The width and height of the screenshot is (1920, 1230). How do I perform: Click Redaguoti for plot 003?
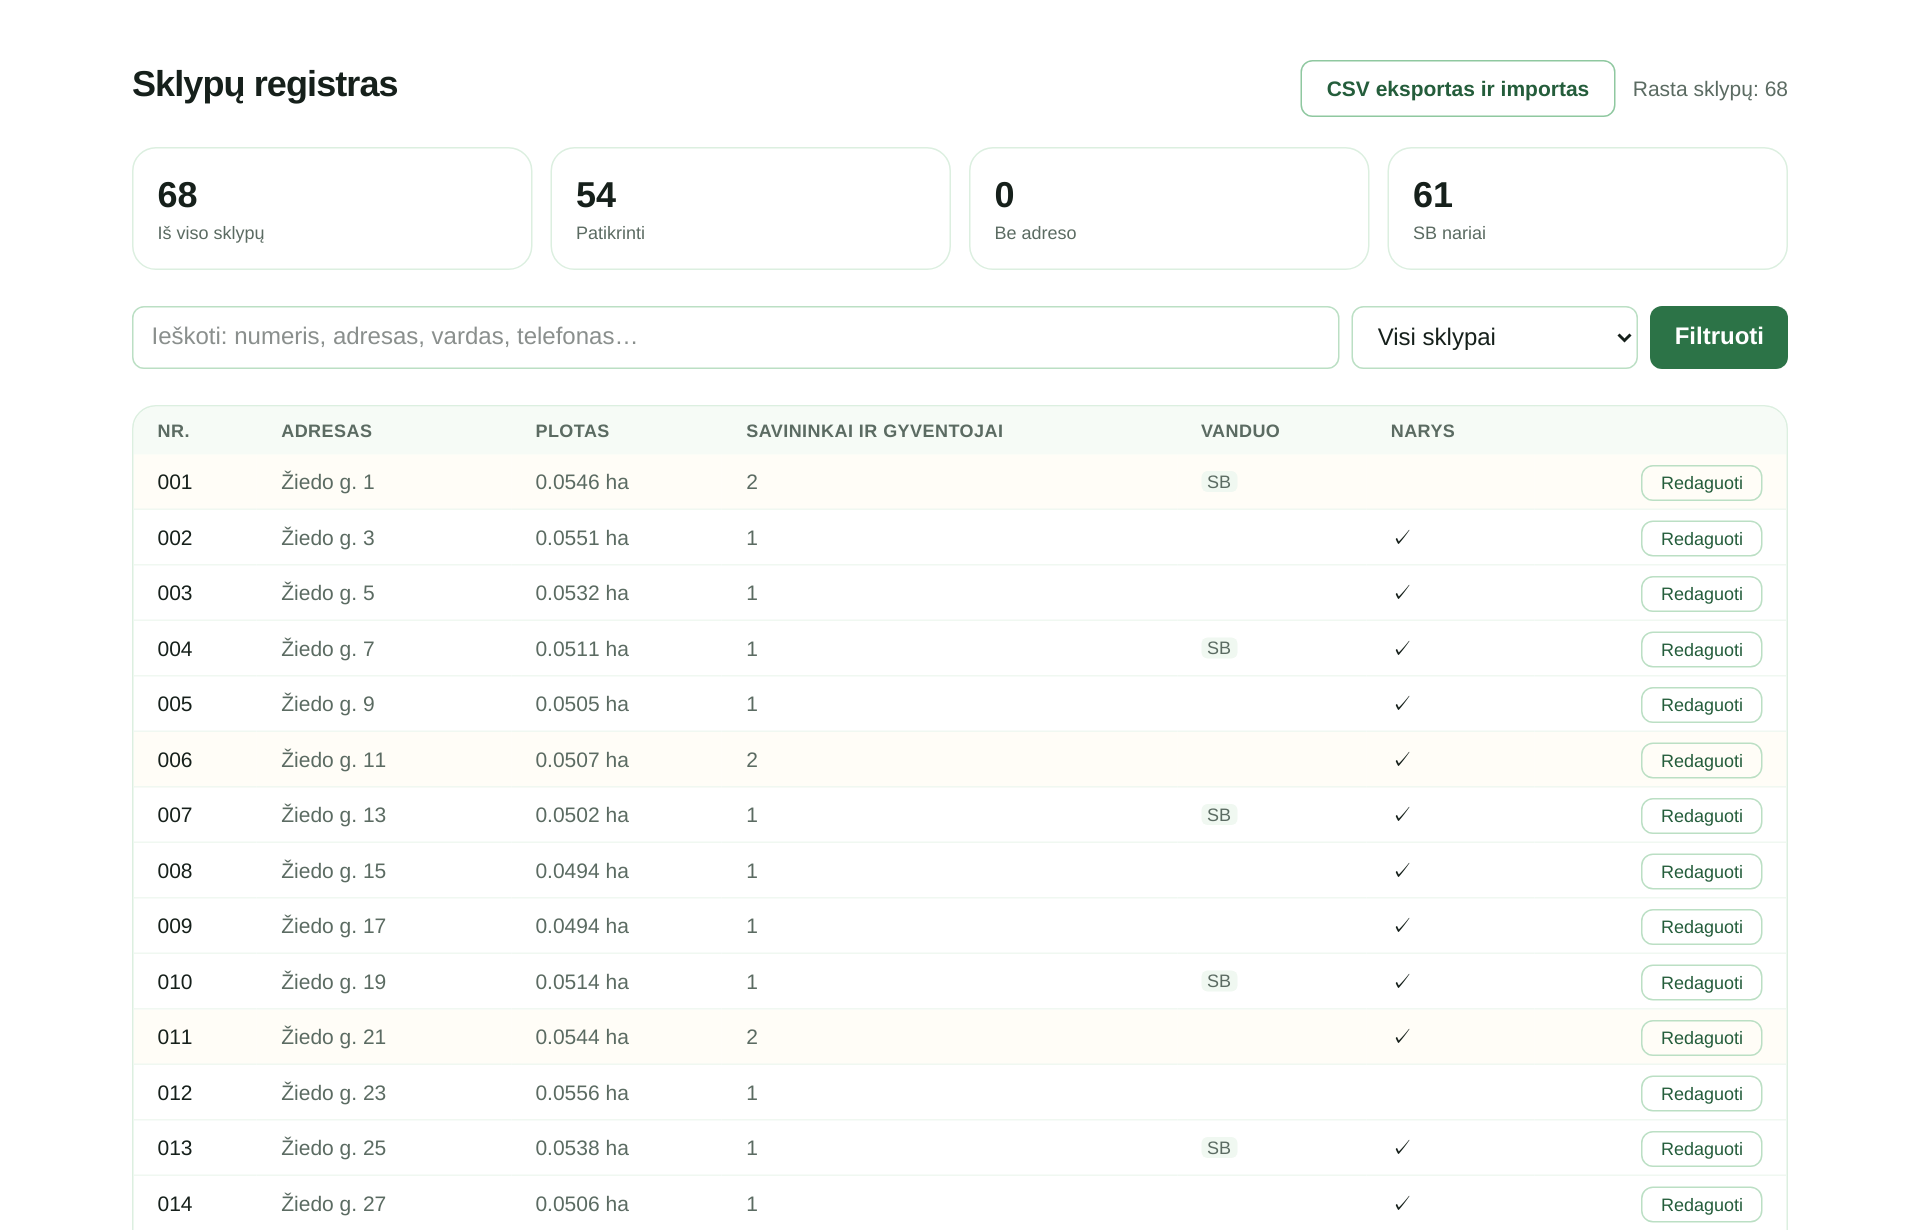tap(1701, 594)
